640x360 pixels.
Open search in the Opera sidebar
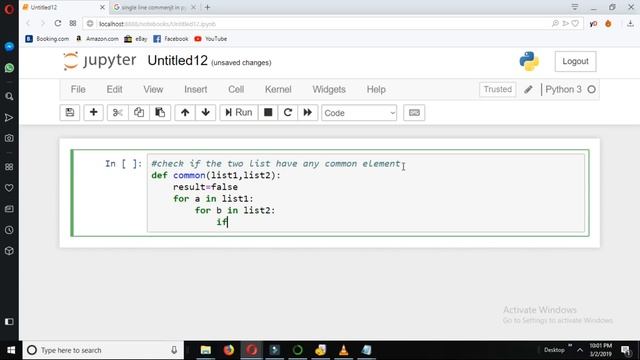(x=9, y=96)
